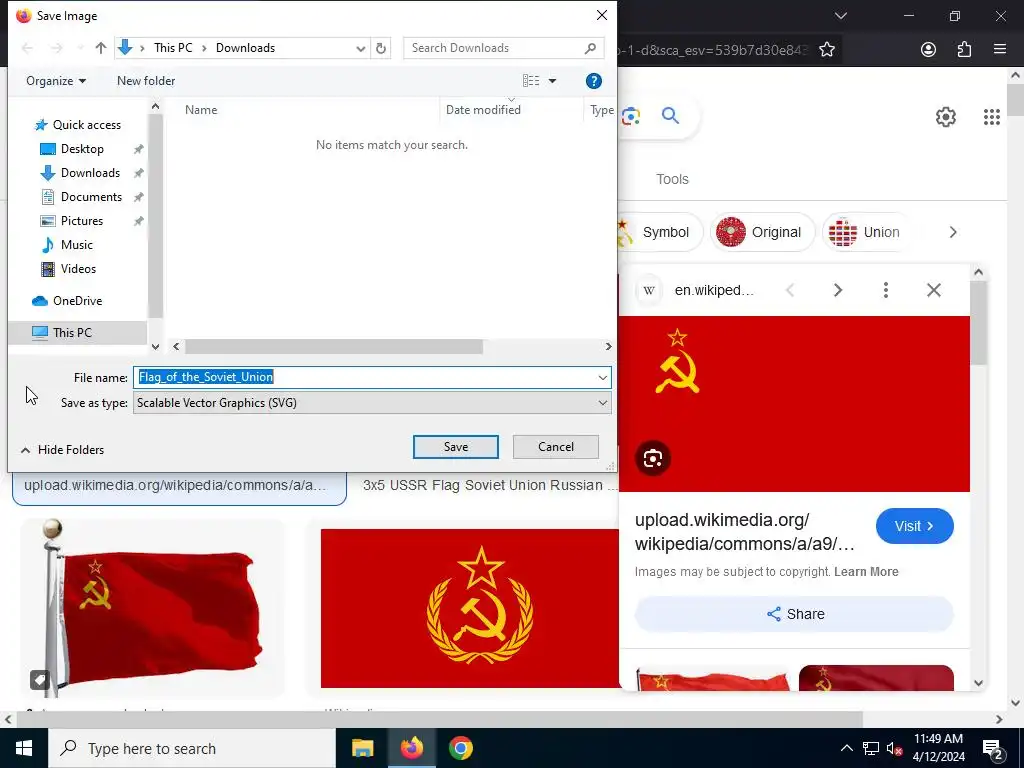Expand the File name suggestions dropdown
This screenshot has height=768, width=1024.
[x=602, y=377]
